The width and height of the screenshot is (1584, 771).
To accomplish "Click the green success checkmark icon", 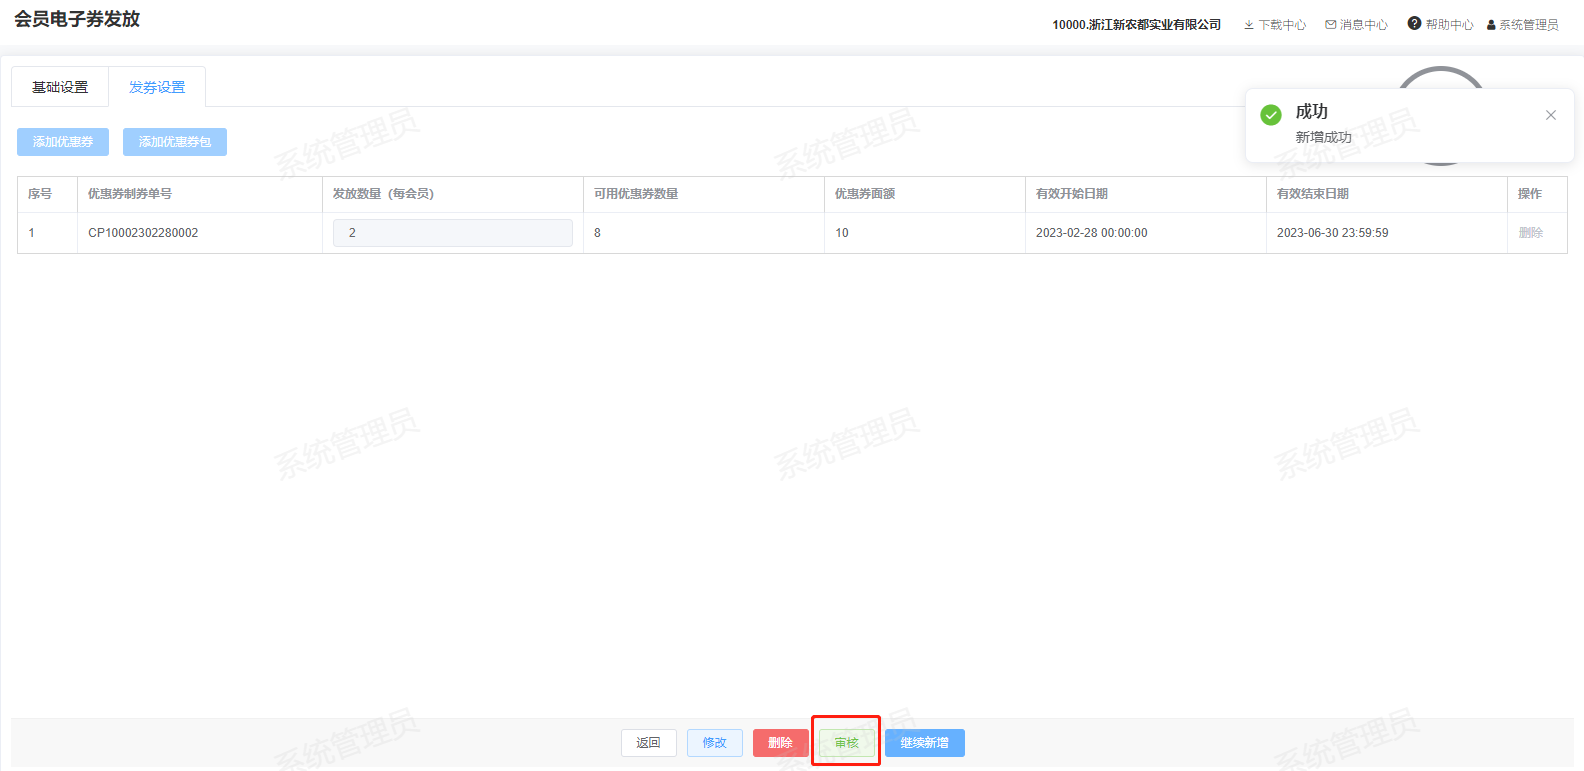I will tap(1271, 115).
